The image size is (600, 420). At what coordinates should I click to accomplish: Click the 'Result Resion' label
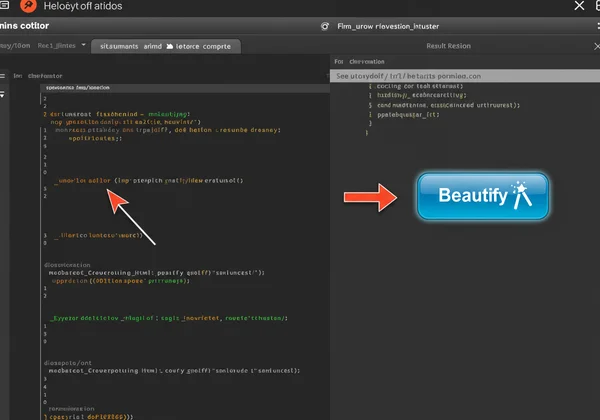[448, 46]
